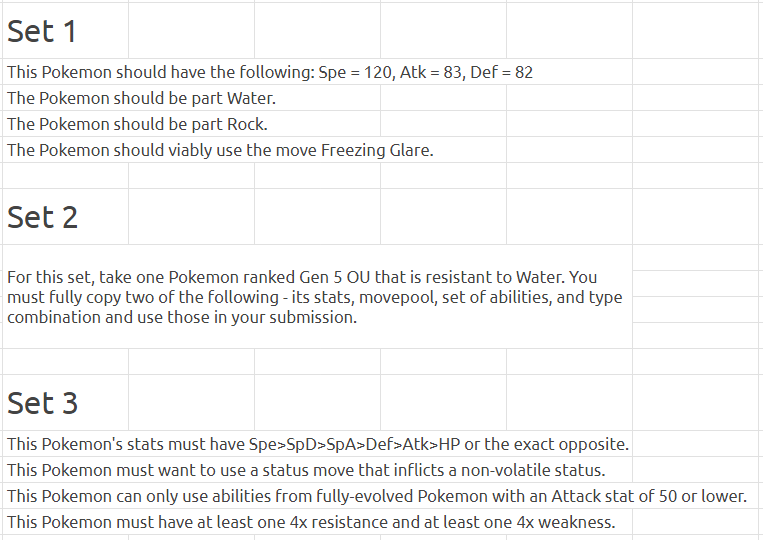The image size is (763, 540).
Task: Click the empty cell right of Set 2 heading
Action: (190, 217)
